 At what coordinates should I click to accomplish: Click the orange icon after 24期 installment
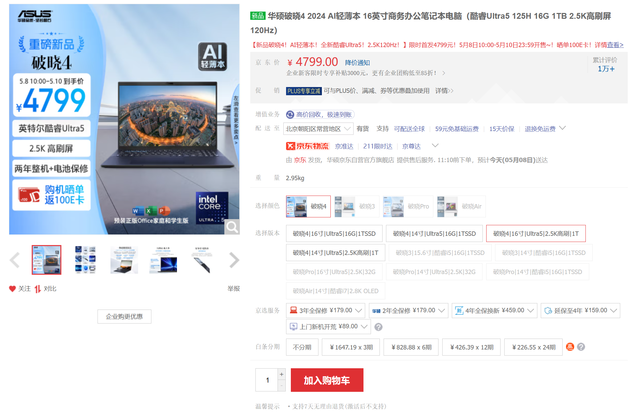point(570,347)
